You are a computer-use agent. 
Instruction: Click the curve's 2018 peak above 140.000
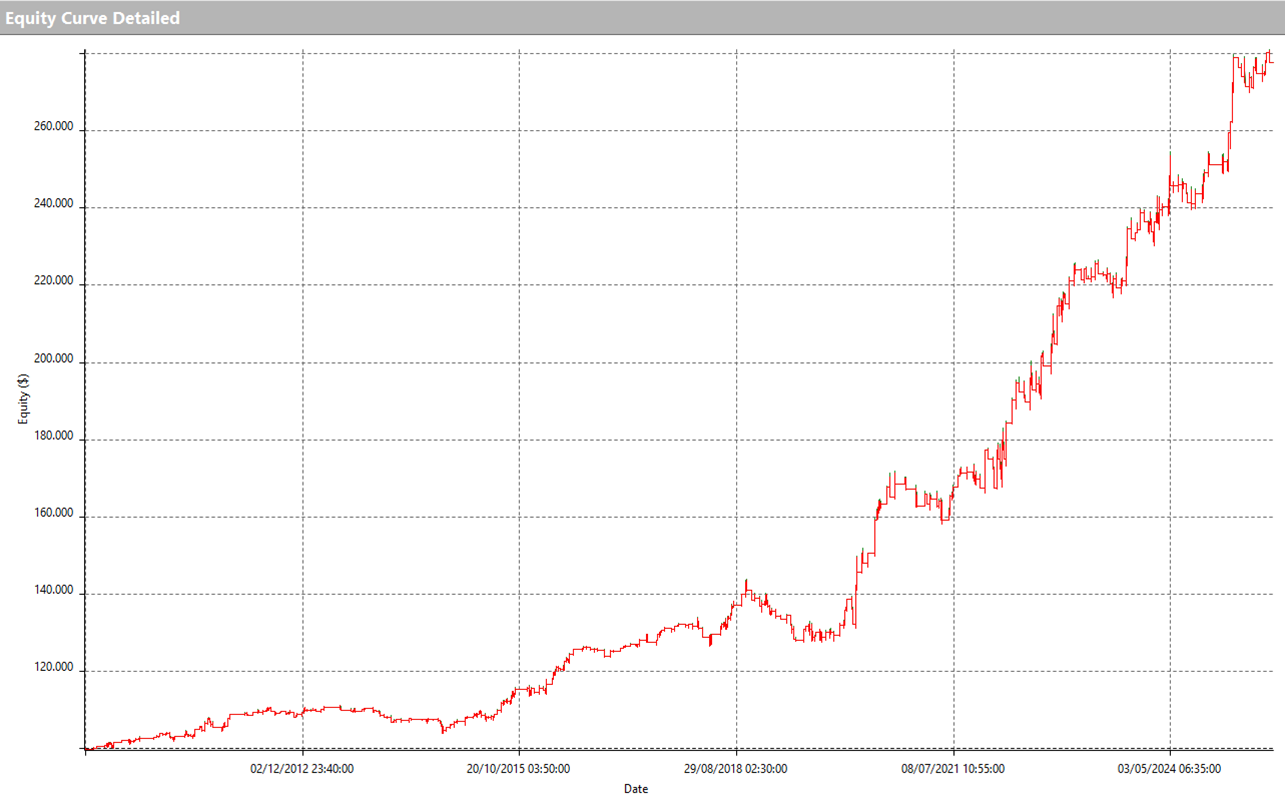point(745,580)
